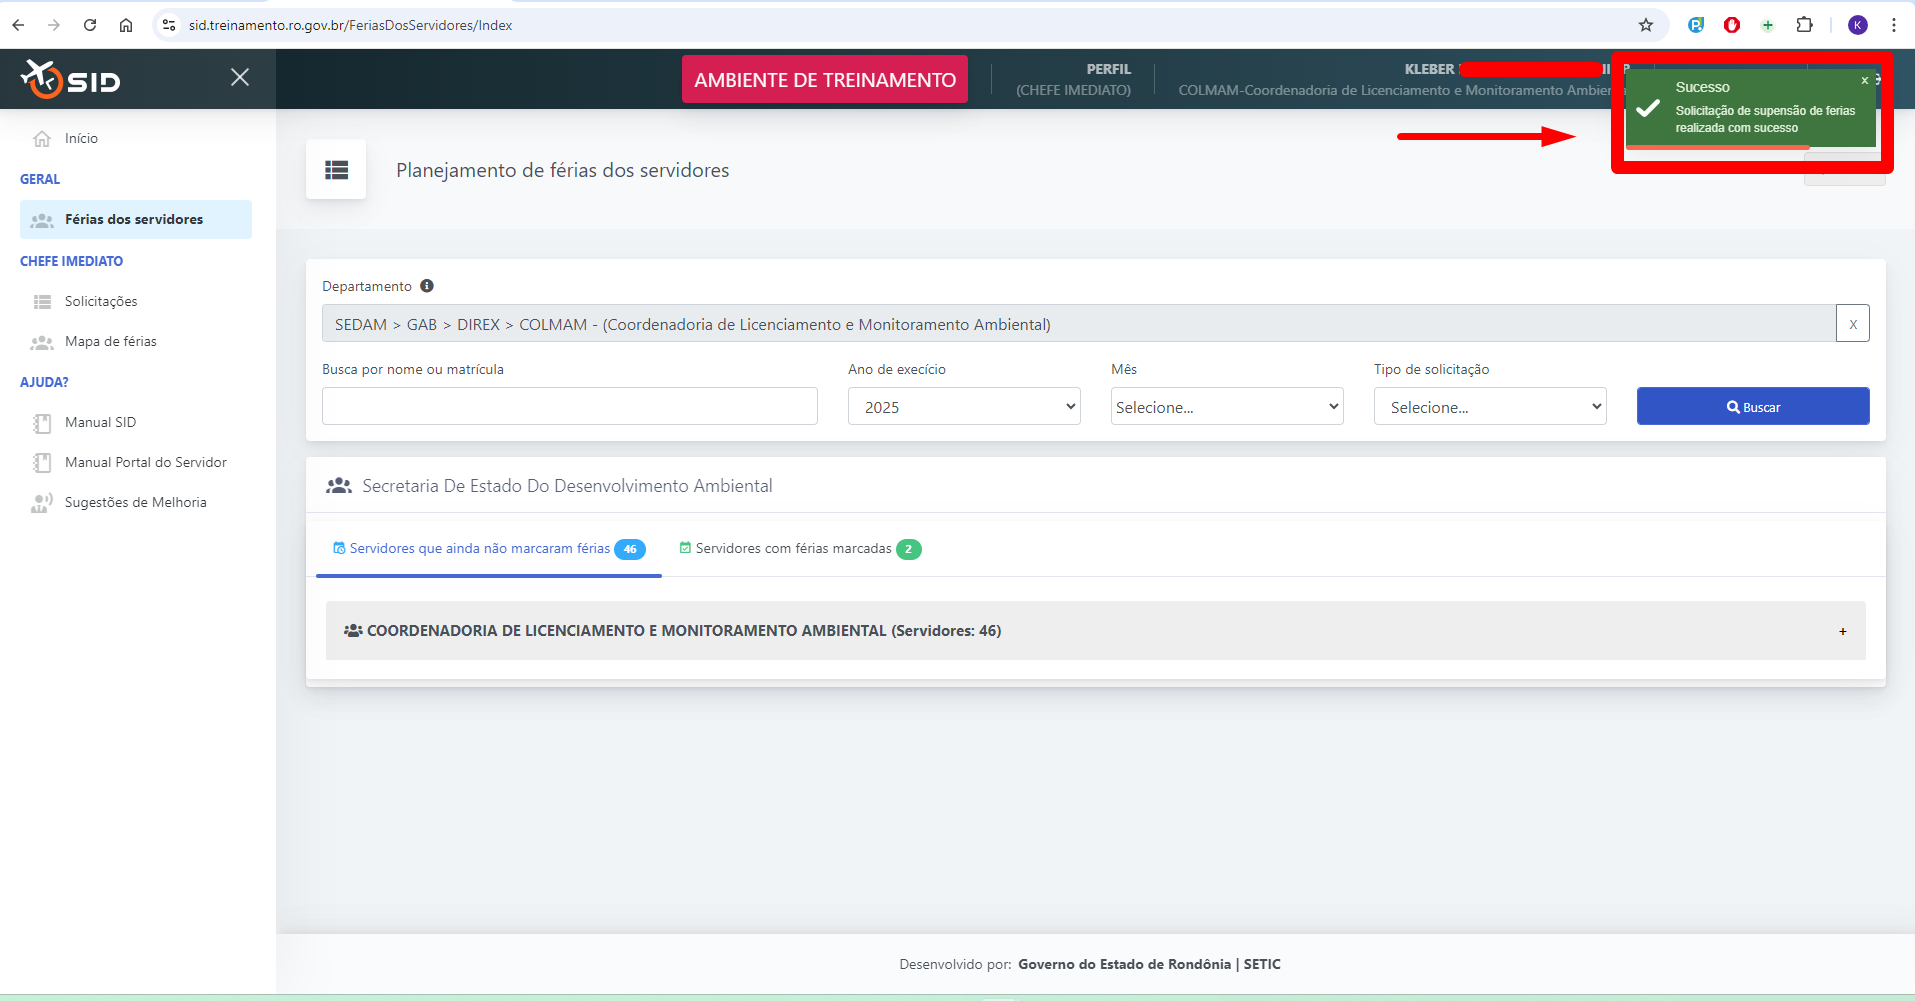The height and width of the screenshot is (1001, 1915).
Task: Open Solicitações in the sidebar
Action: pyautogui.click(x=101, y=301)
